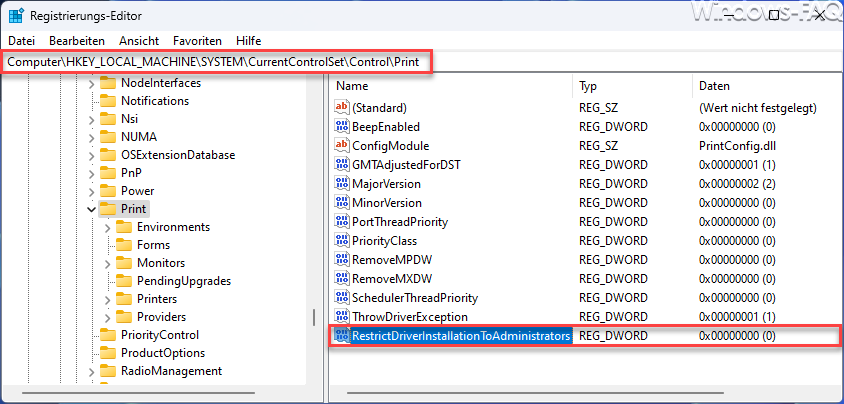Click the Nsi folder icon
This screenshot has width=844, height=404.
pyautogui.click(x=108, y=118)
